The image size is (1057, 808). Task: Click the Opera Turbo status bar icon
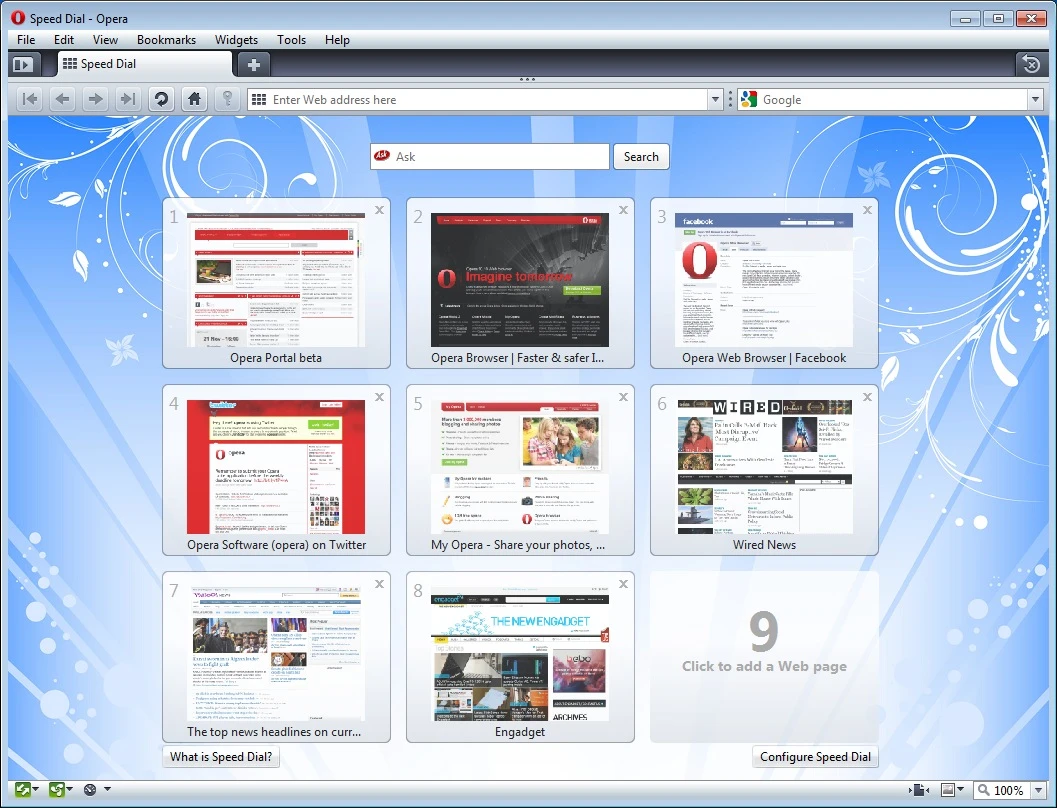90,789
